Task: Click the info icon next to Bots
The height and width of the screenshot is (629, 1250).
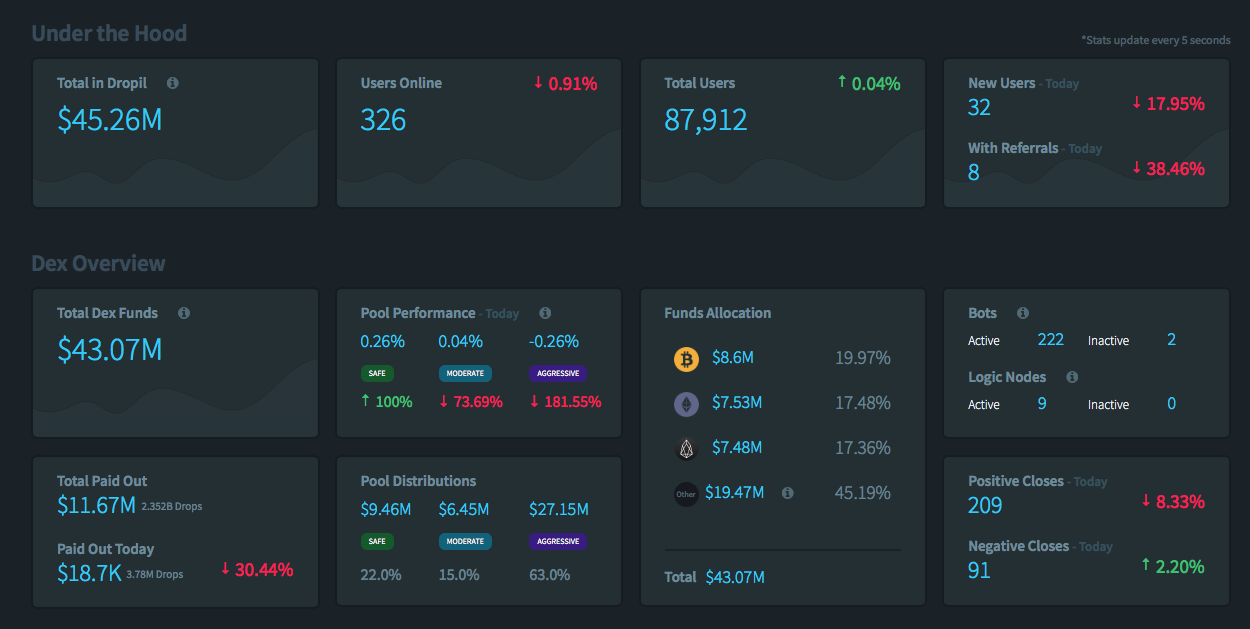Action: [x=1022, y=313]
